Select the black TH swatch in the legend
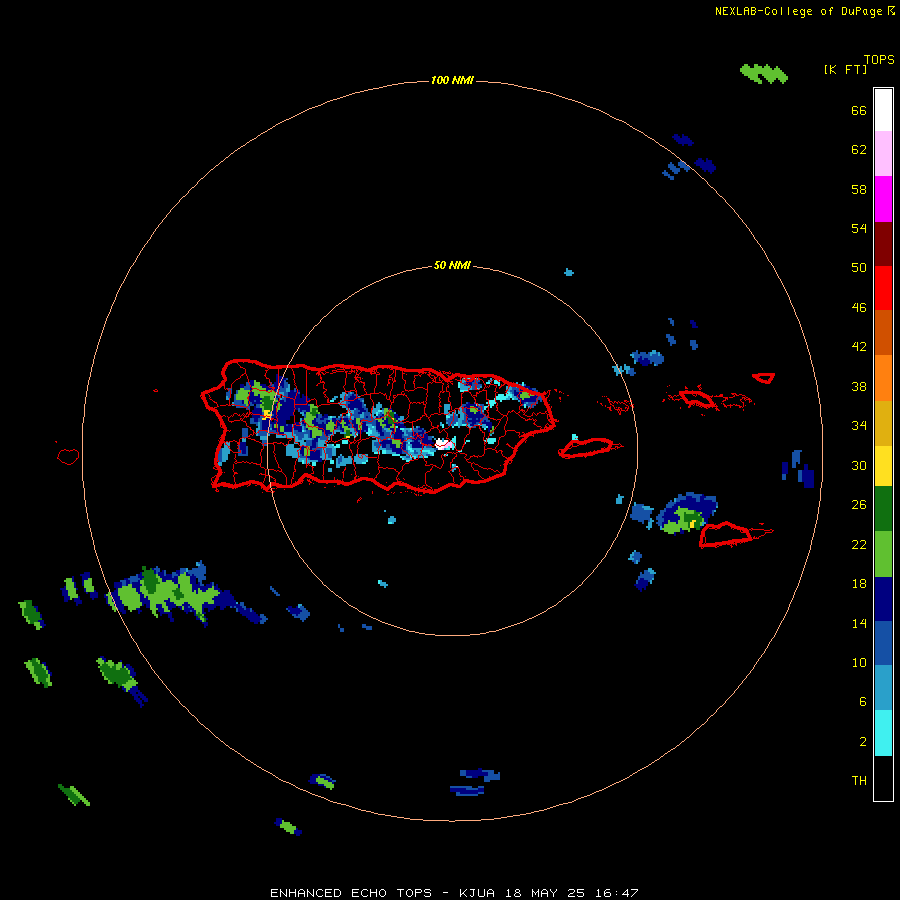The image size is (900, 900). pos(883,778)
